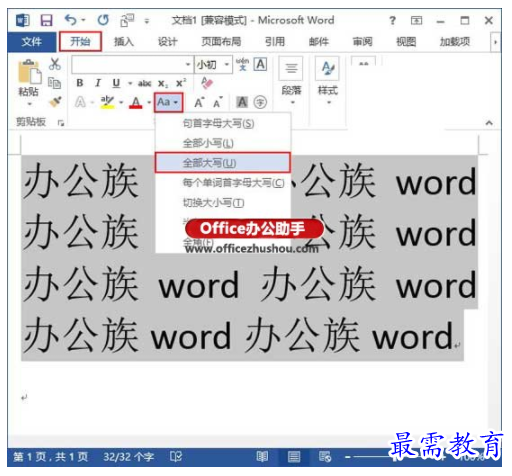Expand the highlight color arrow
Image resolution: width=512 pixels, height=476 pixels.
point(121,102)
